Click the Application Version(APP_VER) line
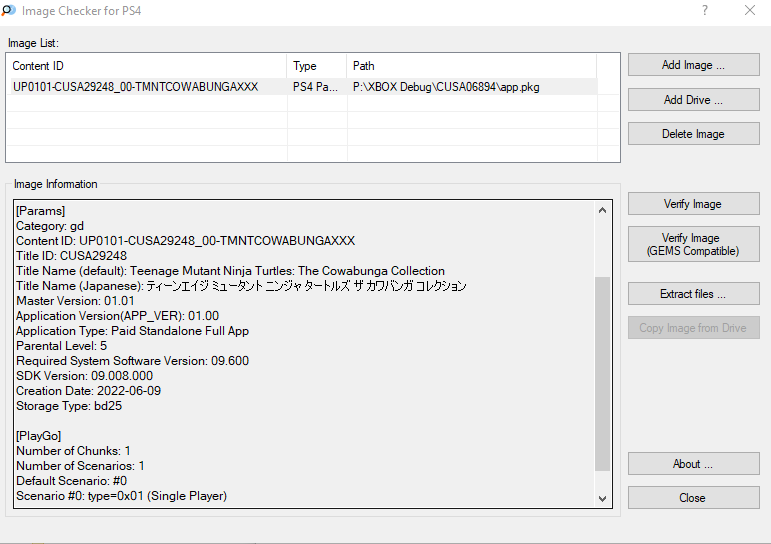The height and width of the screenshot is (544, 771). pos(118,316)
